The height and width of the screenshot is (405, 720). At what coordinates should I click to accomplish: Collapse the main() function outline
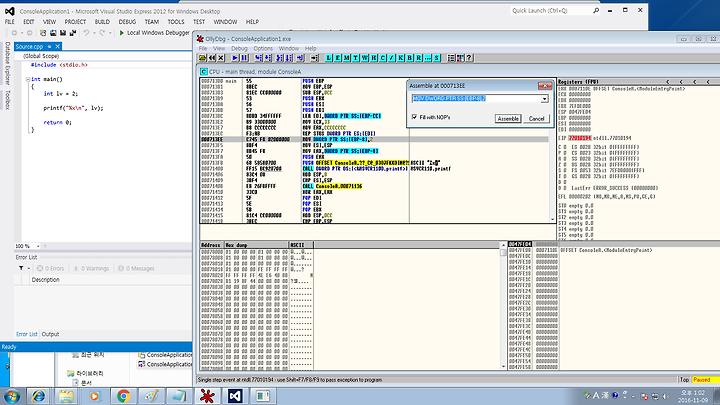pyautogui.click(x=28, y=79)
